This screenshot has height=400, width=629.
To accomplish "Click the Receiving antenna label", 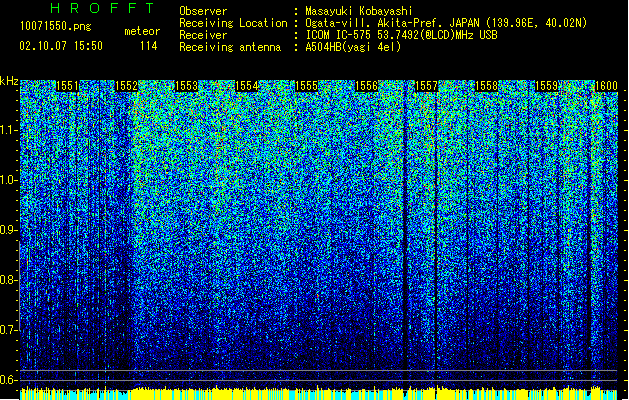I will click(x=230, y=47).
